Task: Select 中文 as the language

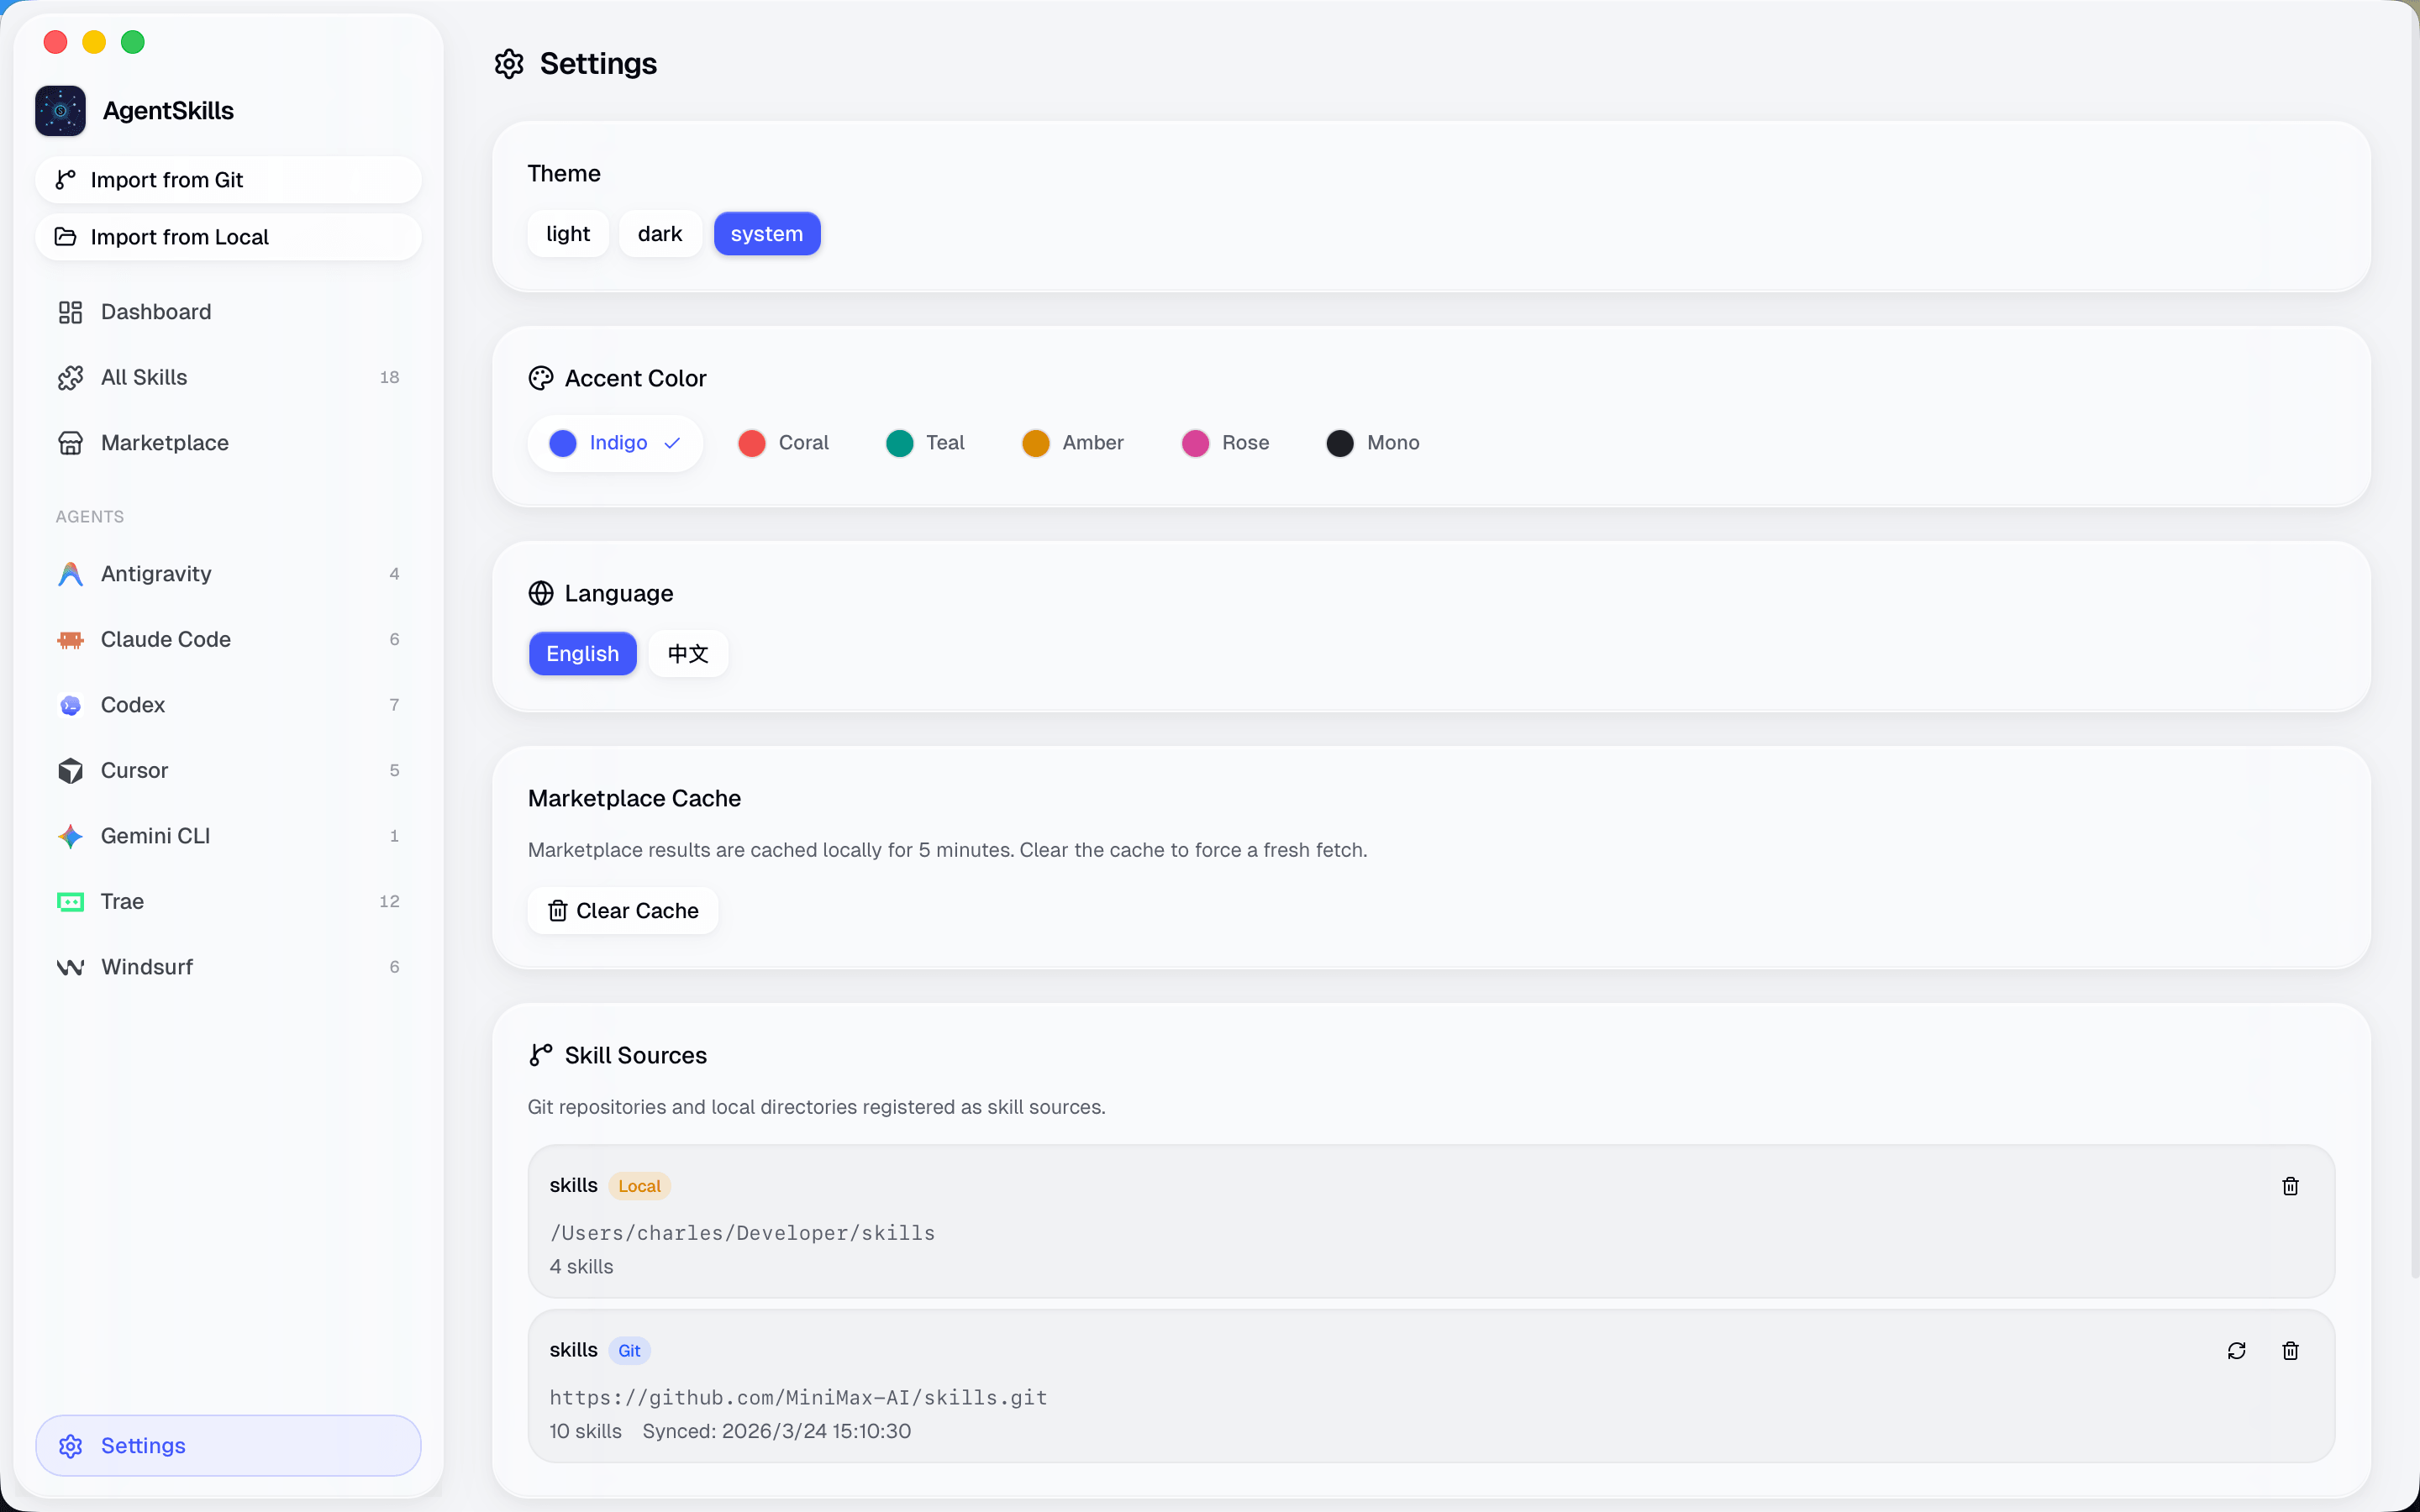Action: pos(687,653)
